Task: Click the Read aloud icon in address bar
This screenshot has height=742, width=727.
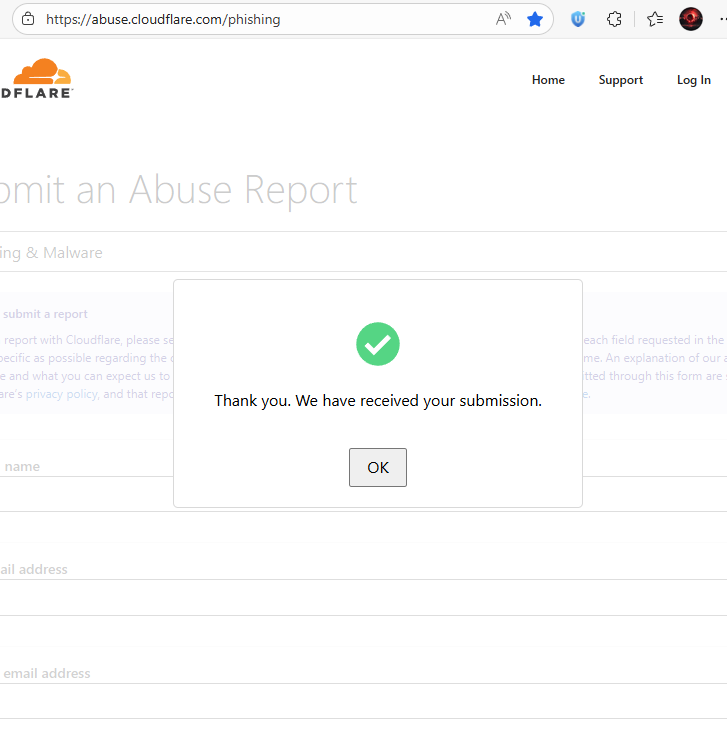Action: 504,19
